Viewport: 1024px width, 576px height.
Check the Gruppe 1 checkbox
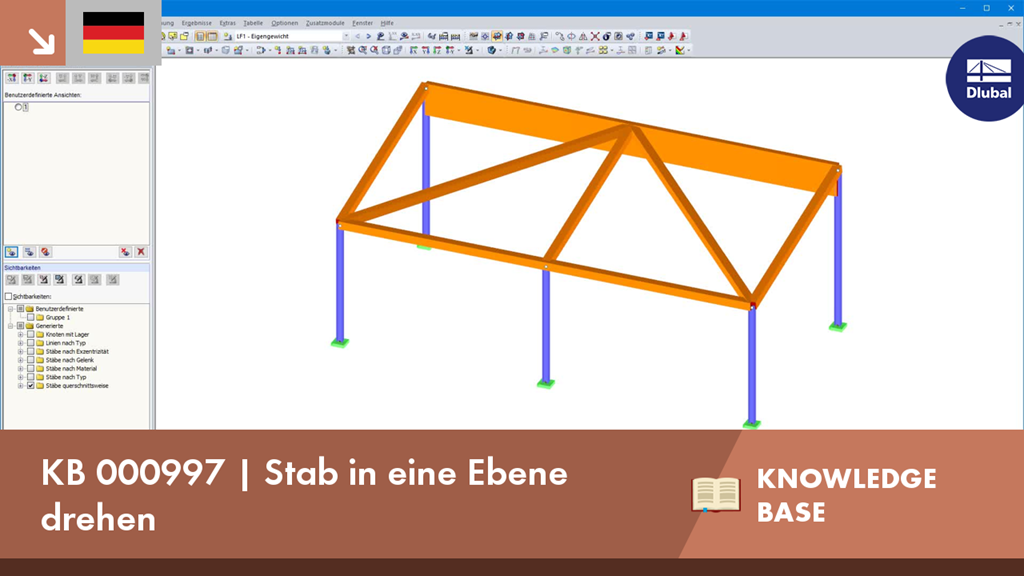tap(31, 317)
